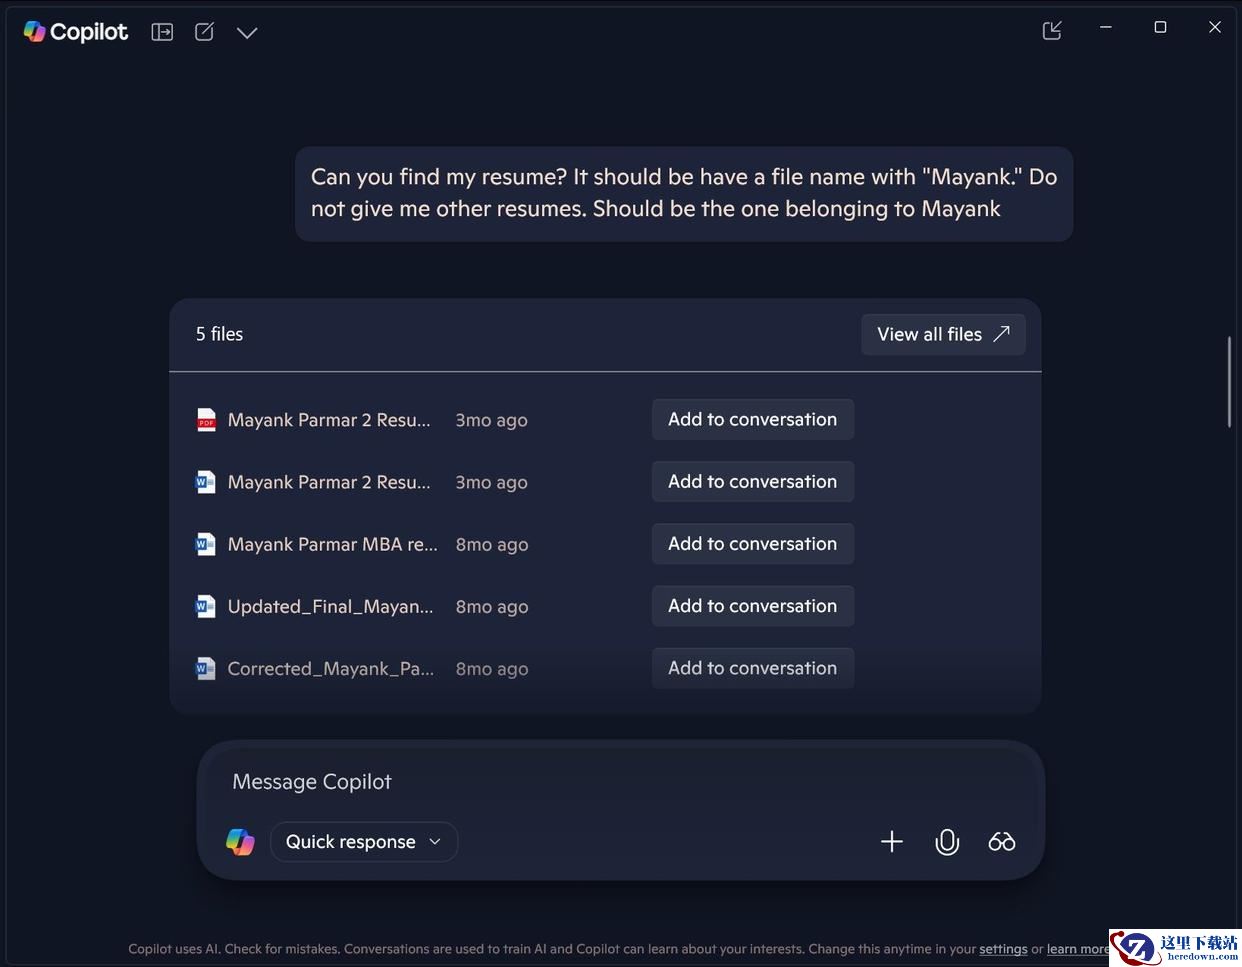Screen dimensions: 1242x967
Task: Activate the microphone voice input icon
Action: click(x=947, y=842)
